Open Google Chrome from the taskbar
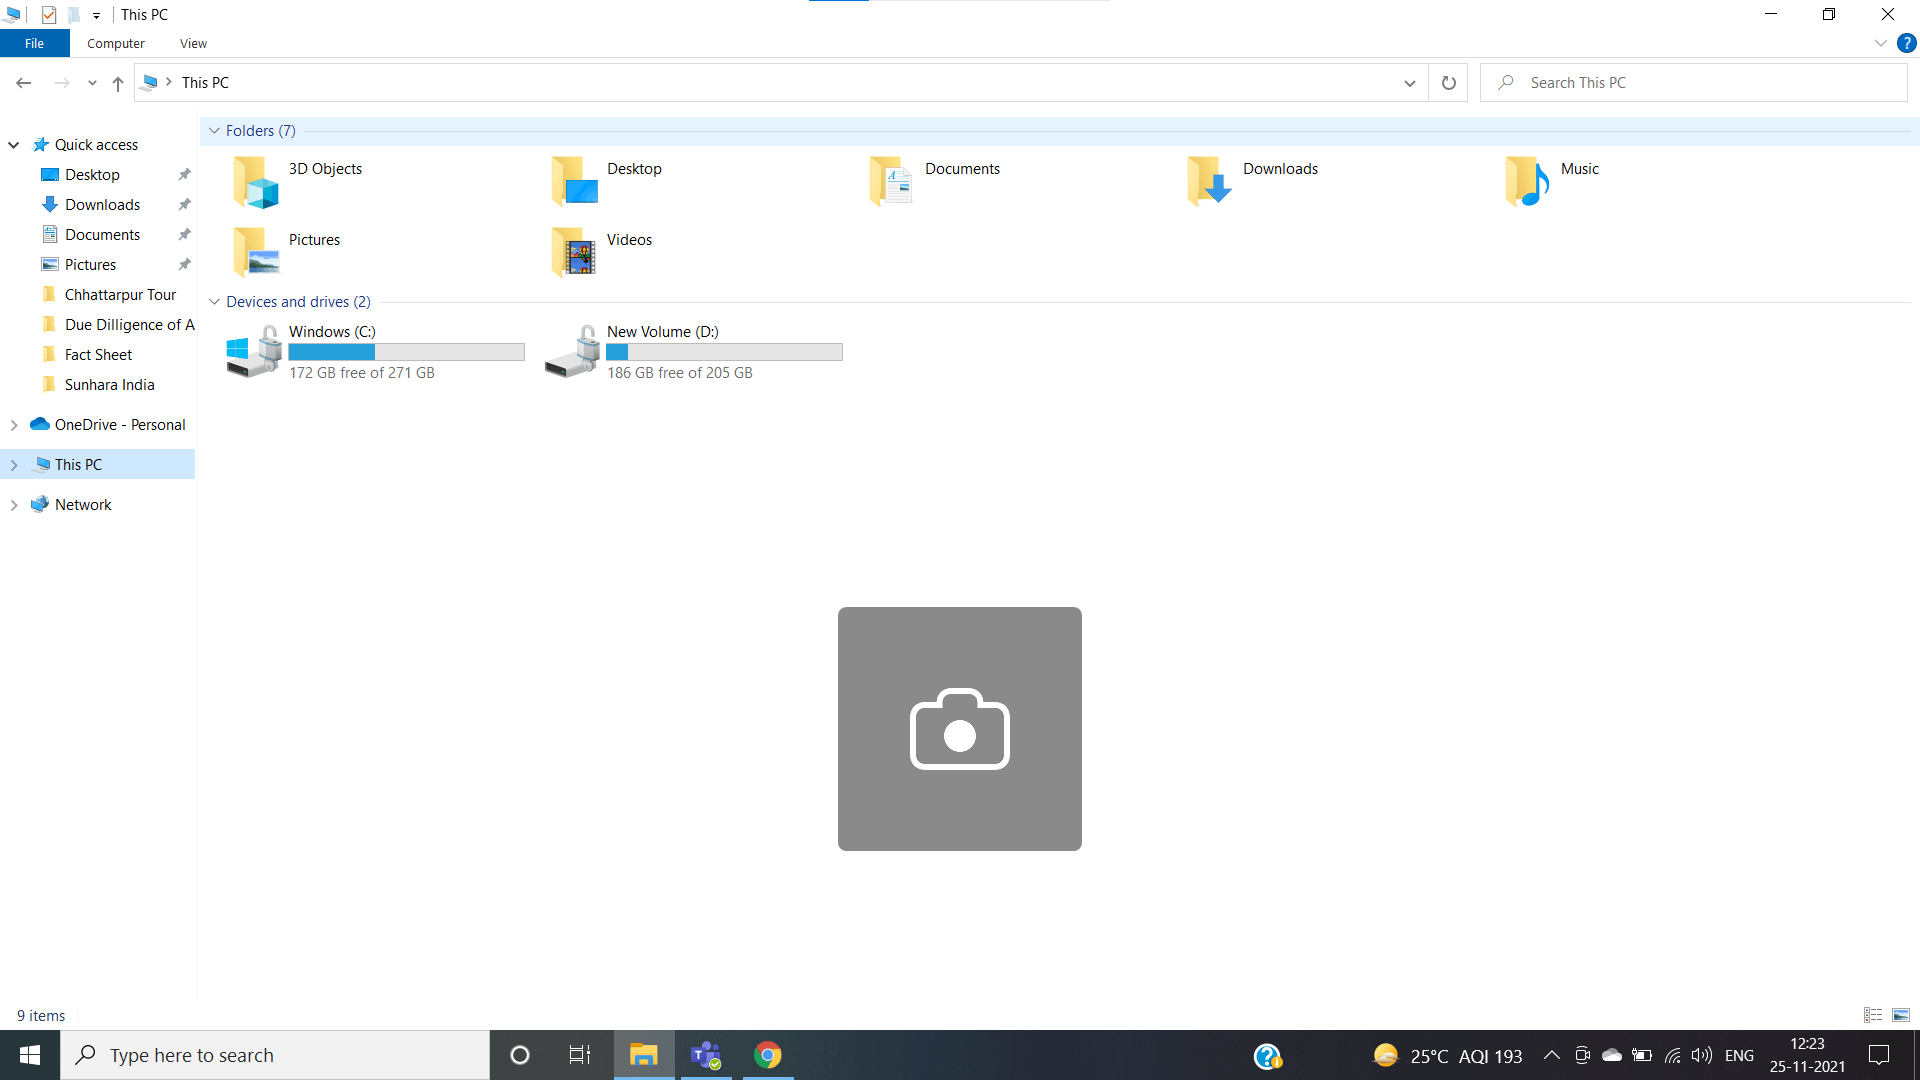1920x1080 pixels. (767, 1055)
